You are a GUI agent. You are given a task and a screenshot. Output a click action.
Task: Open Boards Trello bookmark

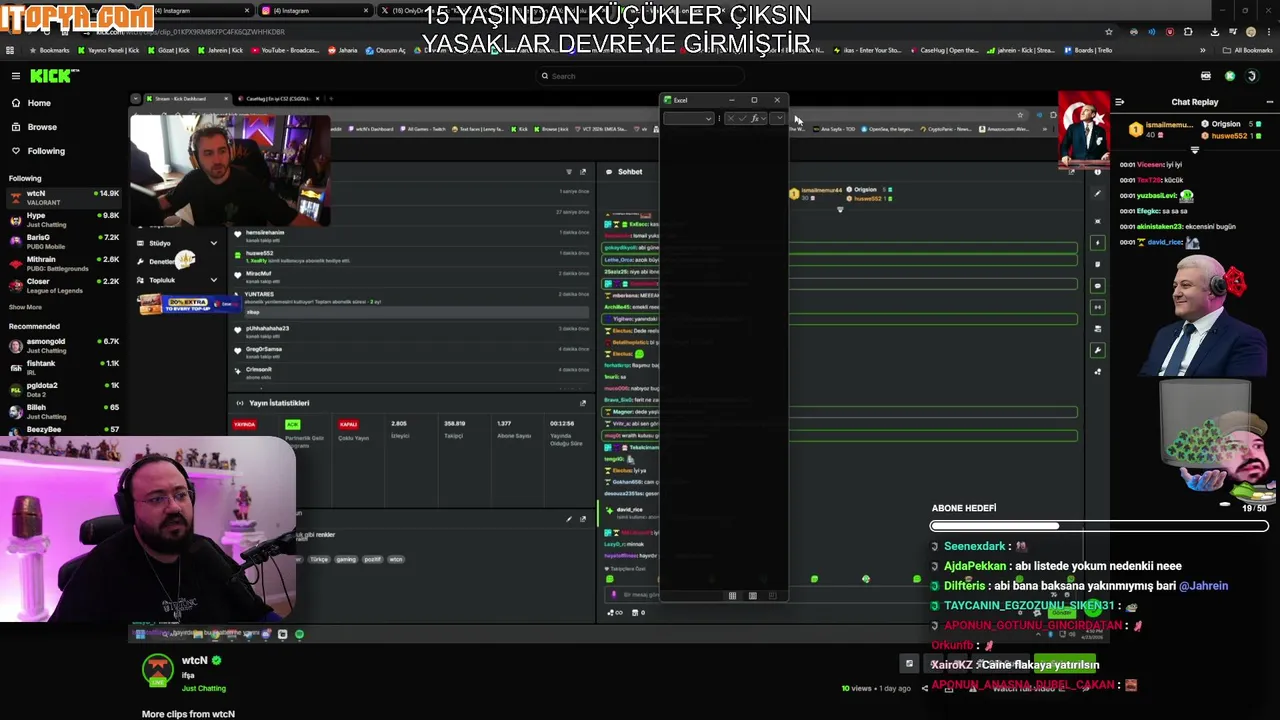pos(1088,50)
